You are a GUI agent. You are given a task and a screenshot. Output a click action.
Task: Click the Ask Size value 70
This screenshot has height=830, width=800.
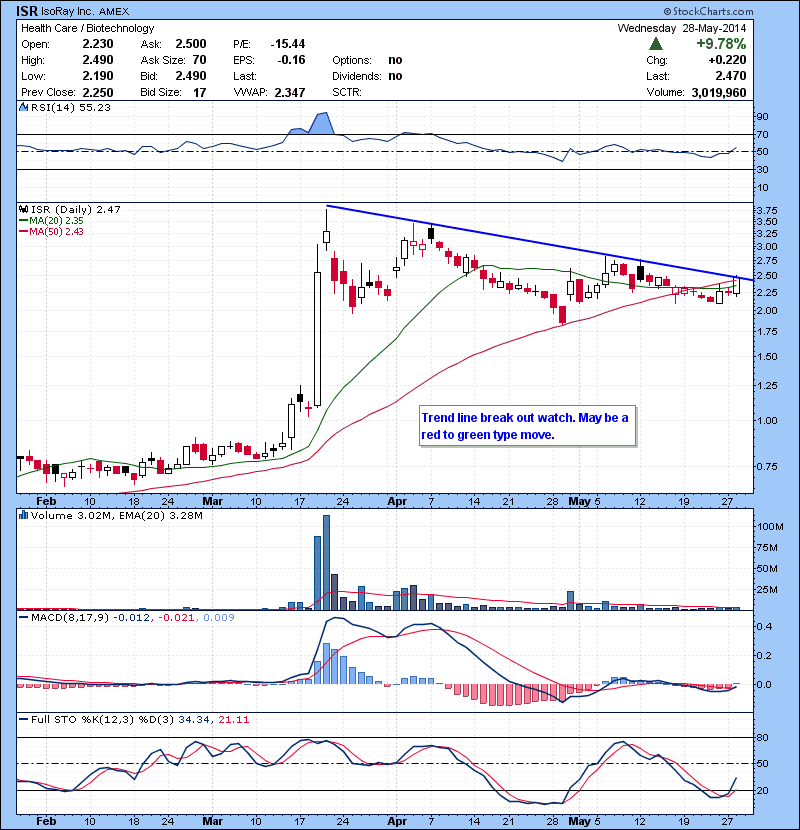(200, 60)
